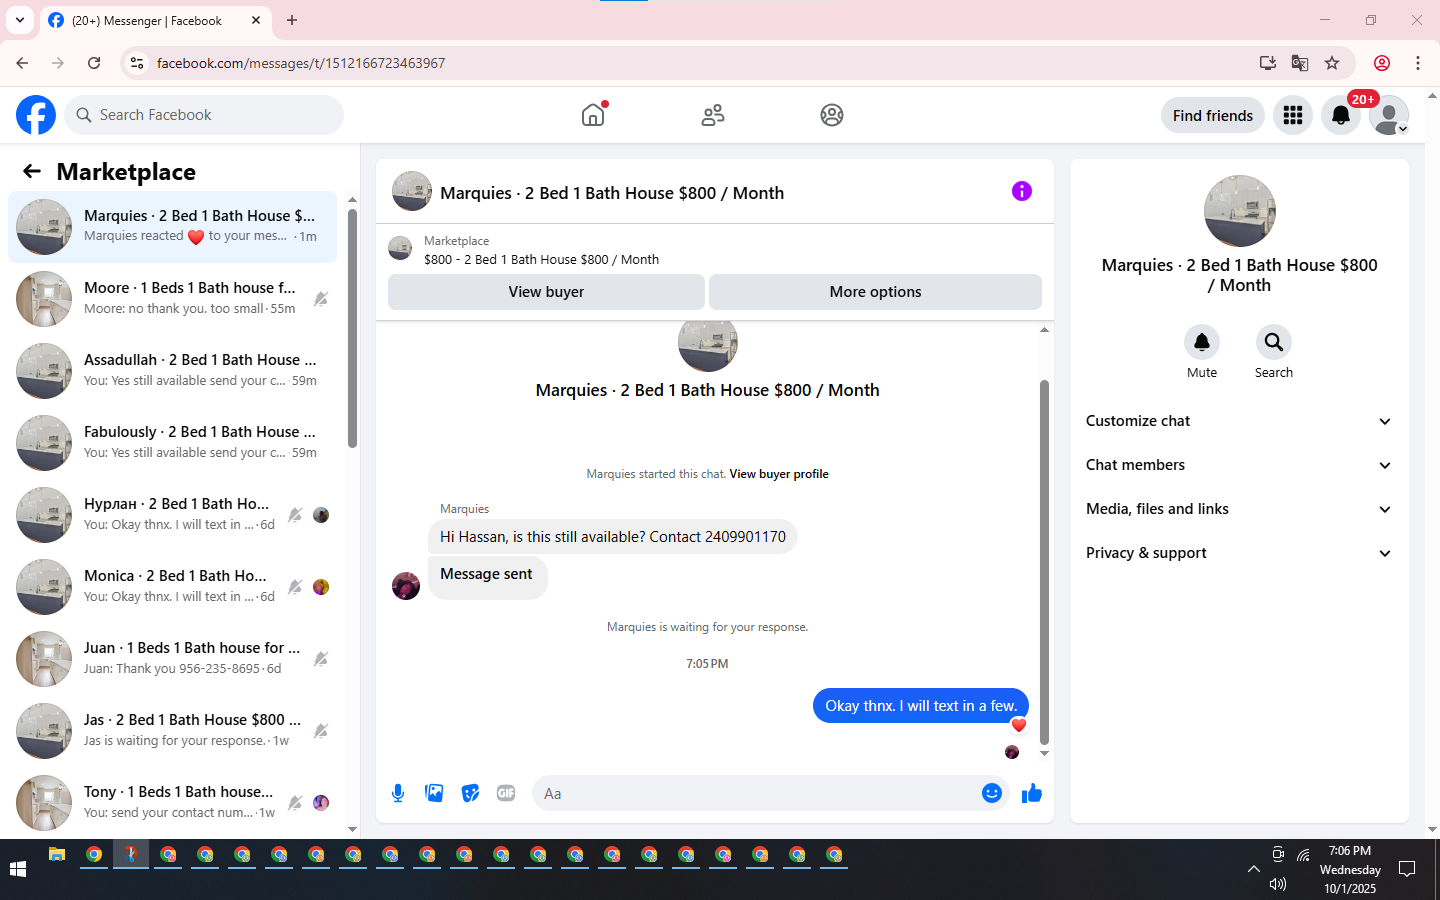The image size is (1440, 900).
Task: Click the More options button
Action: 875,292
